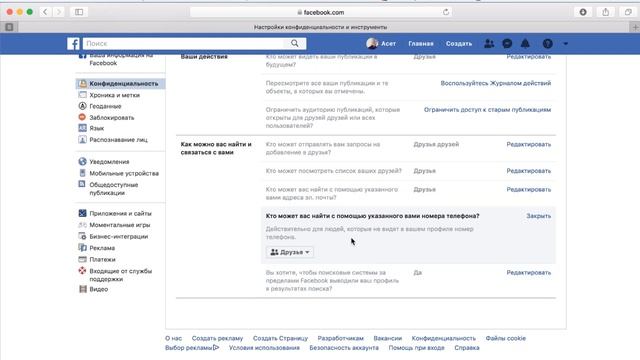Click the Входящие от службы поддержки icon
Image resolution: width=640 pixels, height=360 pixels.
[82, 271]
